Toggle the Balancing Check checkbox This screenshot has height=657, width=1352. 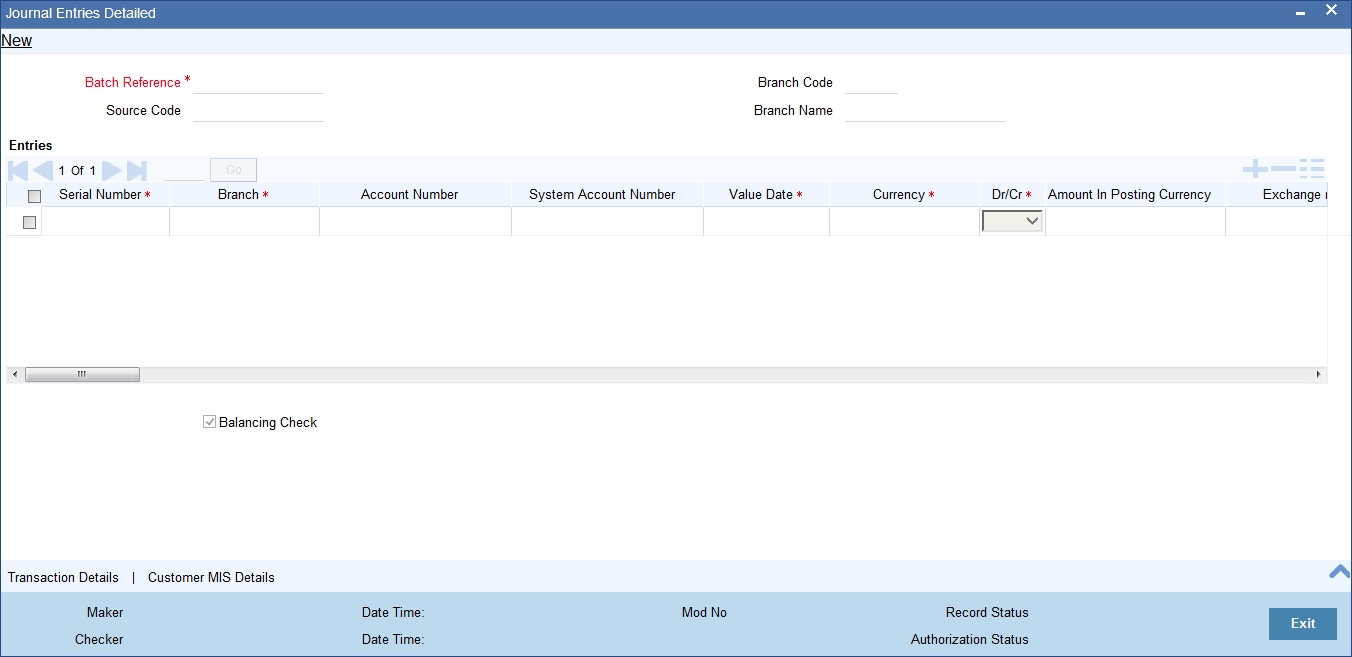click(209, 422)
